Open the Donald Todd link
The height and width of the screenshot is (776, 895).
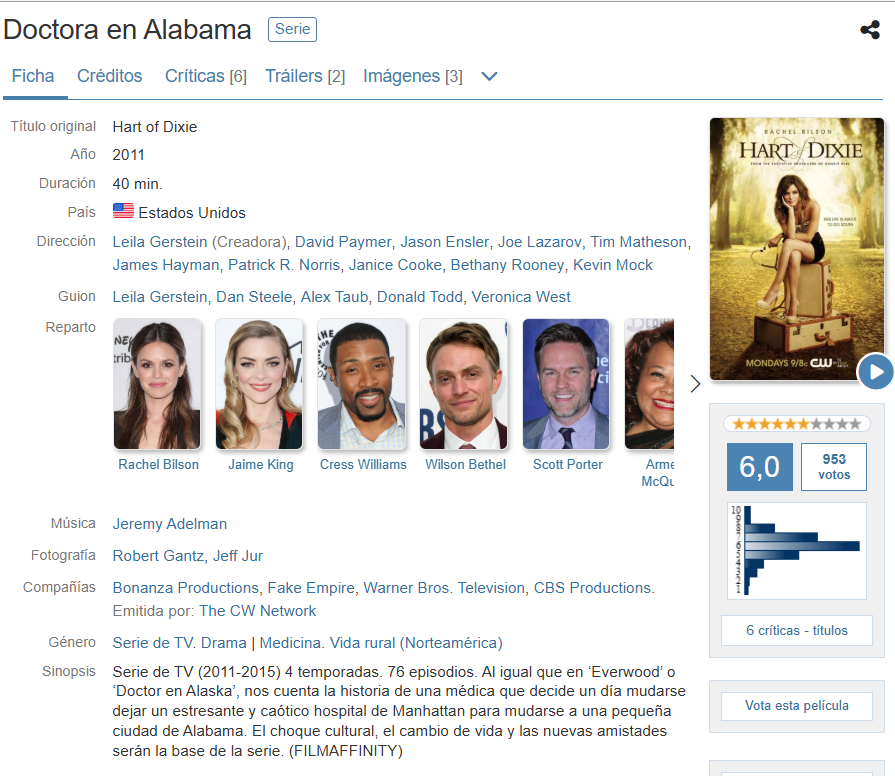tap(420, 297)
